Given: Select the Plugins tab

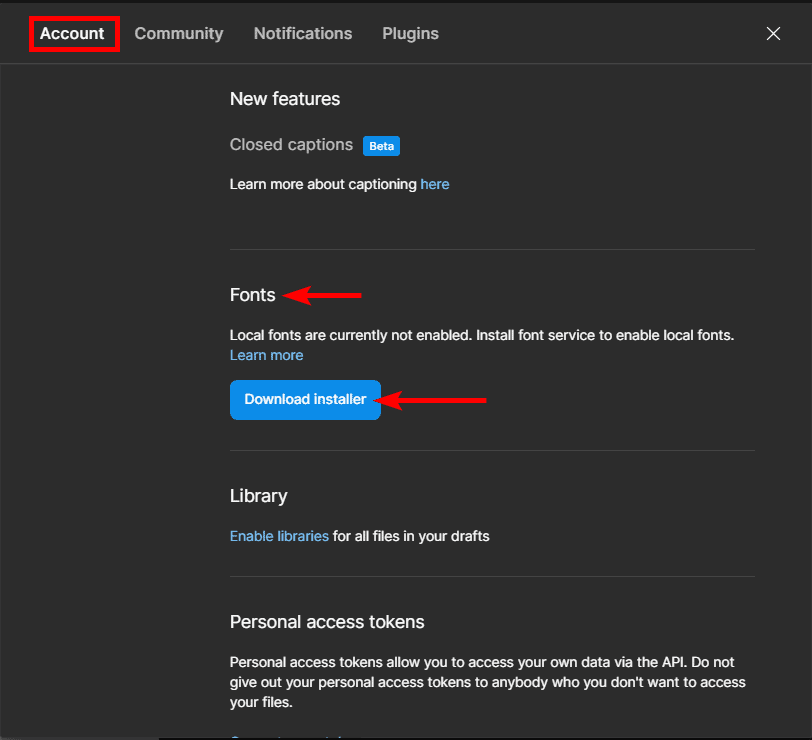Looking at the screenshot, I should (x=410, y=33).
